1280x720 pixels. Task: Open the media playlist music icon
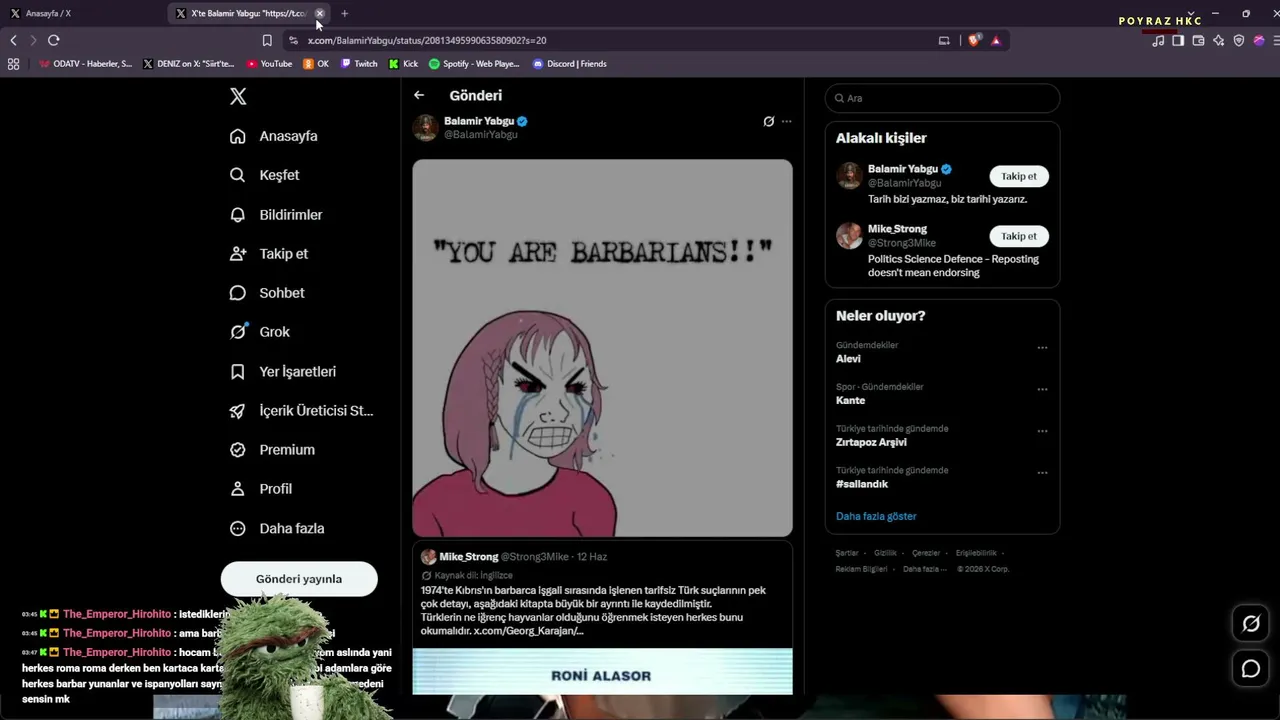coord(1158,40)
